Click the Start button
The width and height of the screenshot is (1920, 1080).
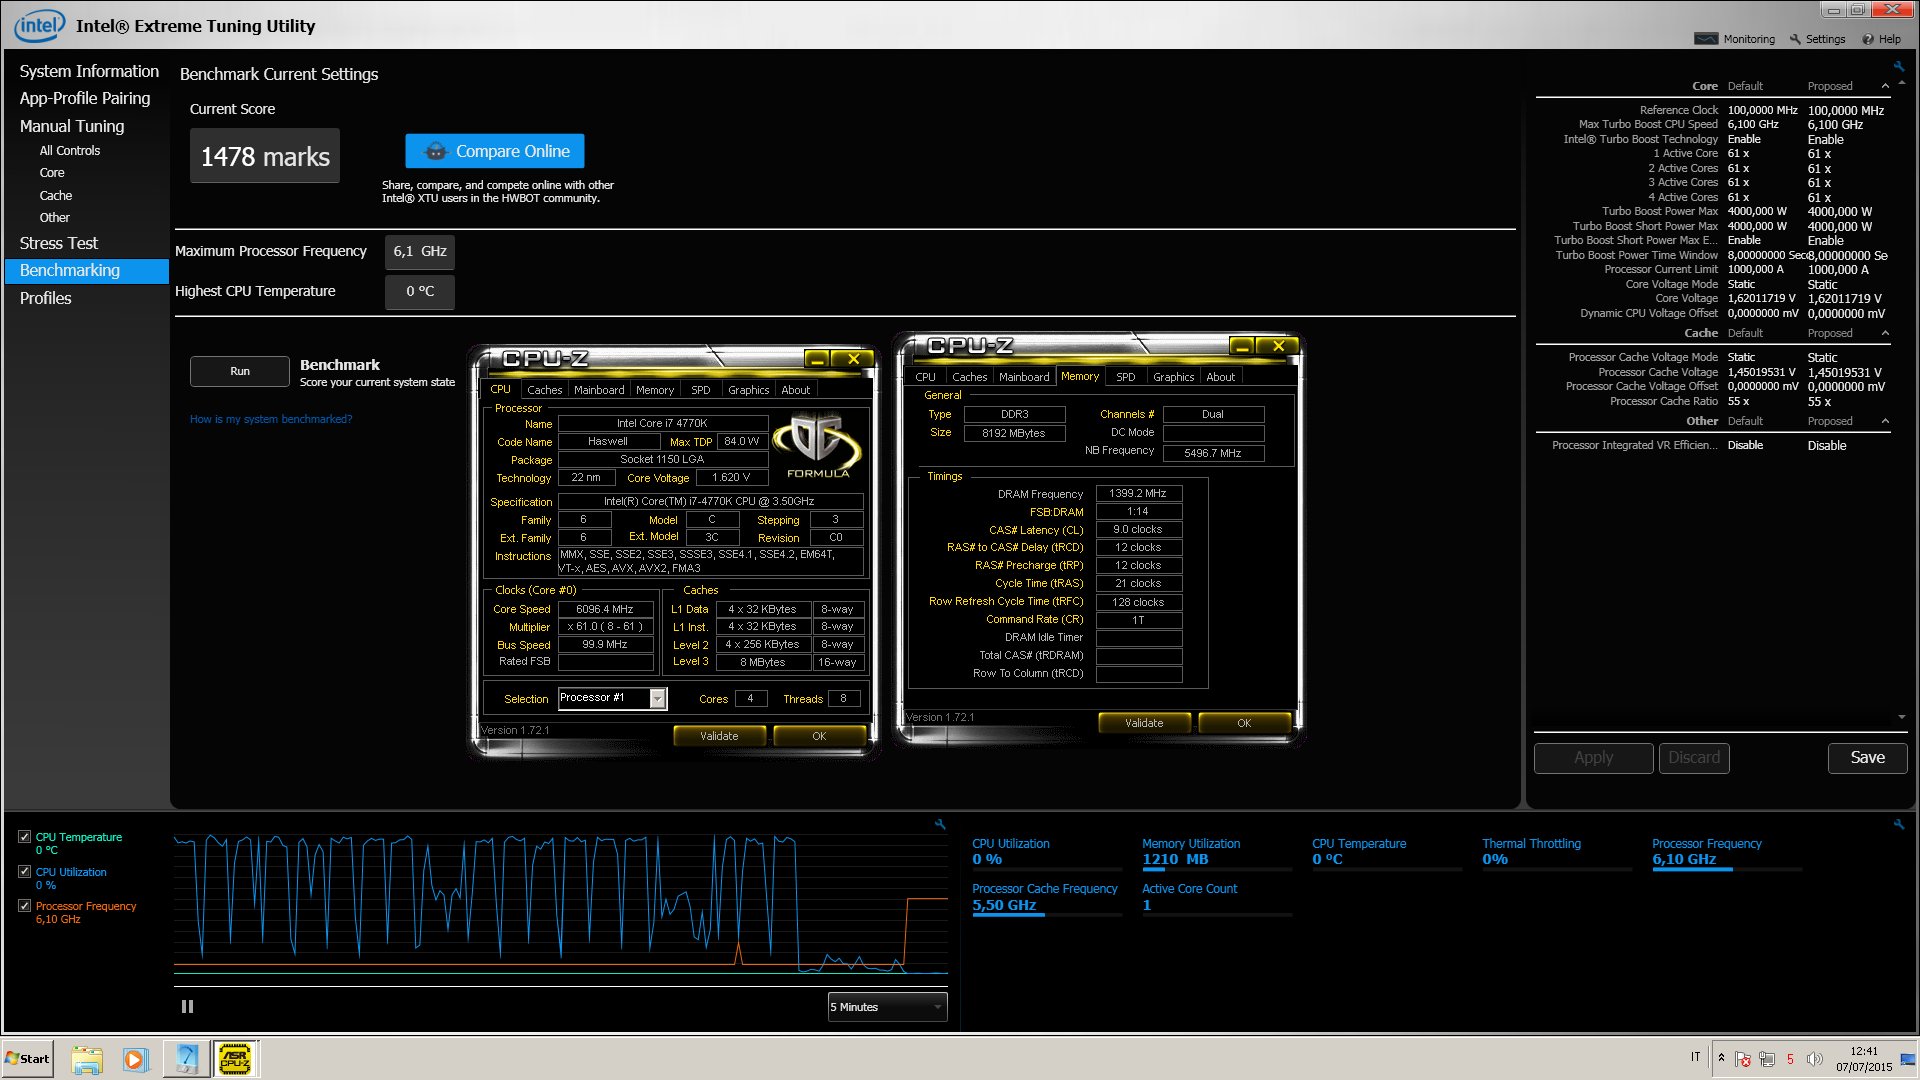(28, 1059)
